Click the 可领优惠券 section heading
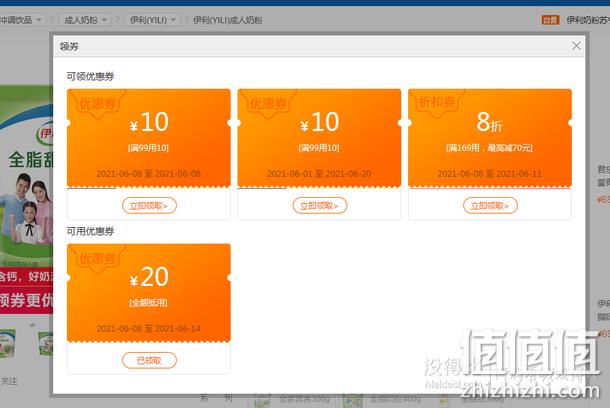 coord(90,76)
